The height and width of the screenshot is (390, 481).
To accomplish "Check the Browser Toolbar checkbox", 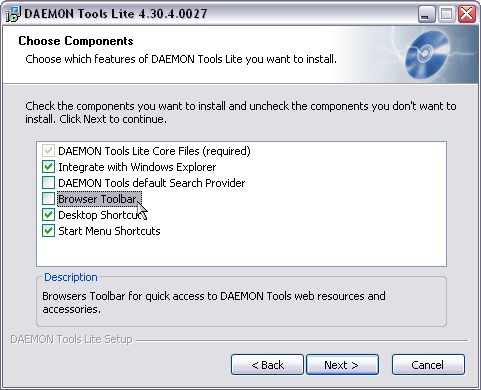I will pyautogui.click(x=48, y=199).
